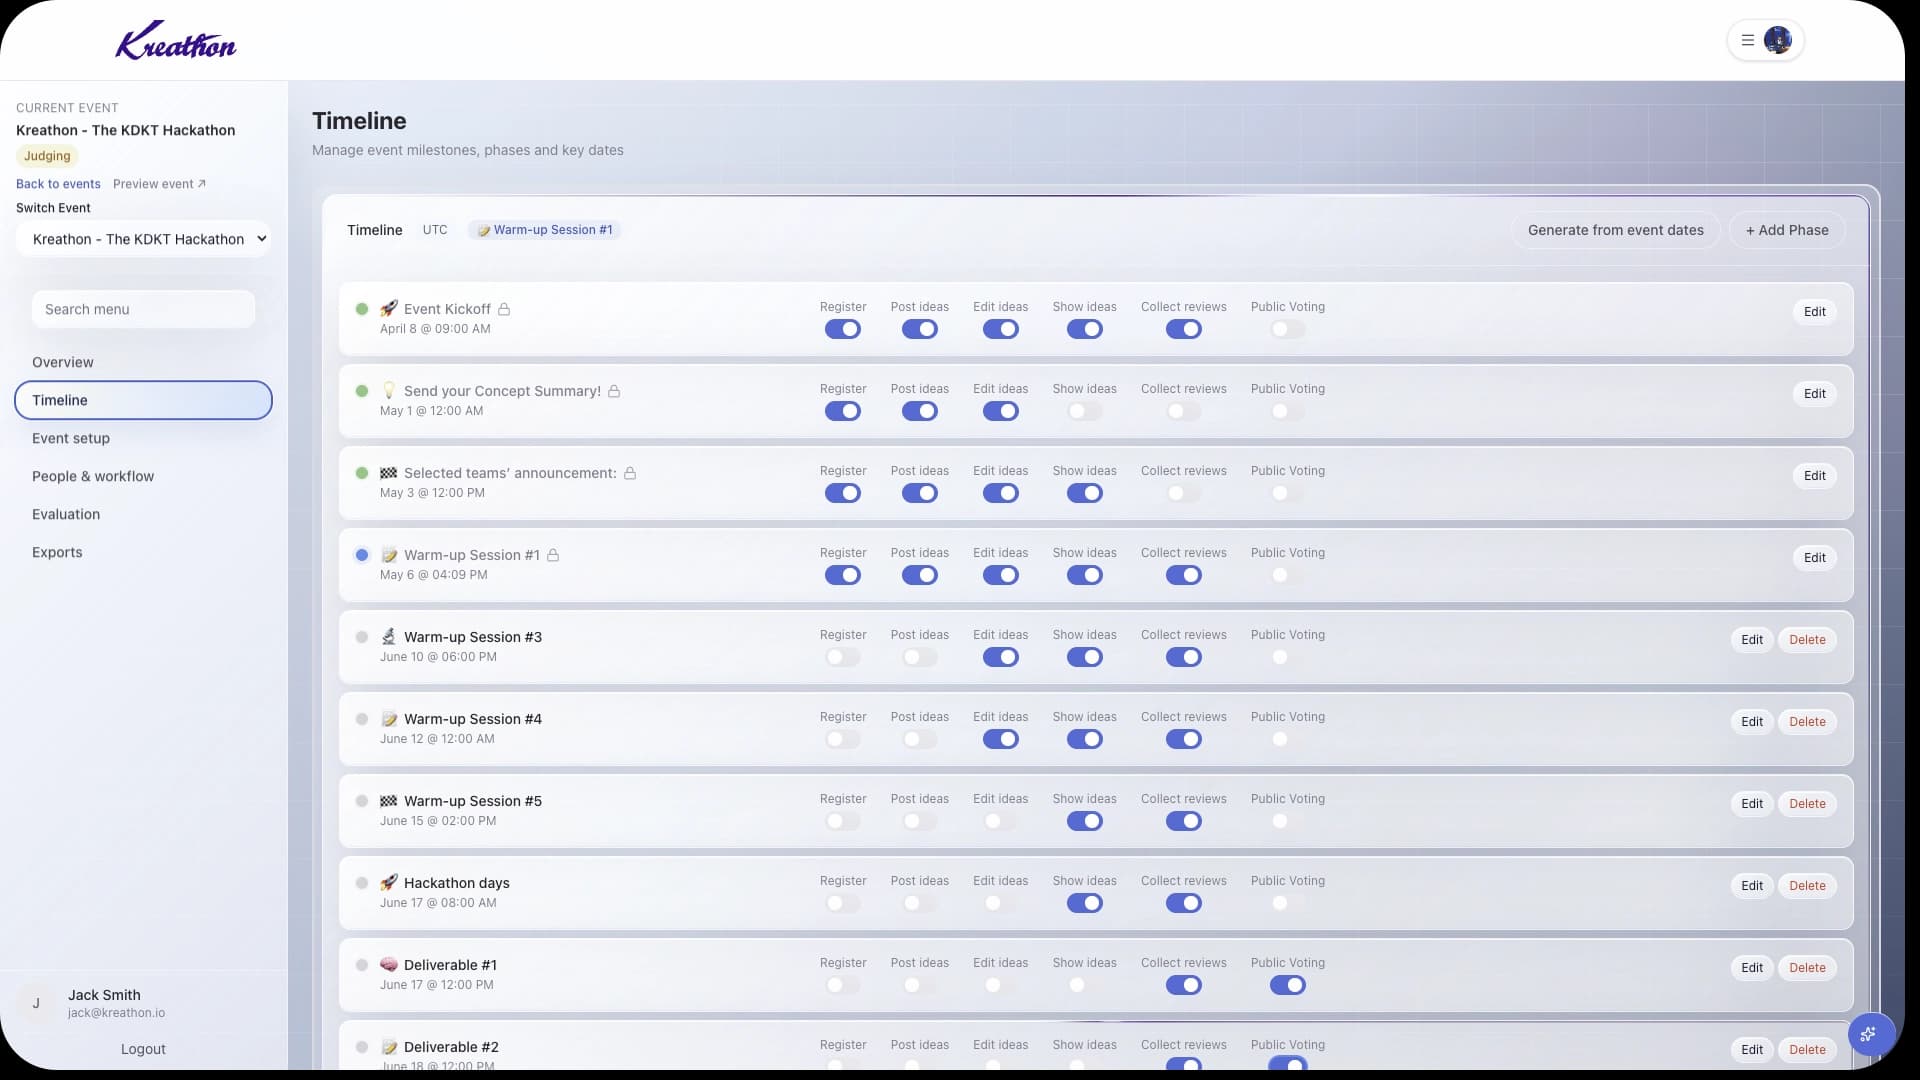Enable Show ideas for Send your Concept Summary
1920x1080 pixels.
pyautogui.click(x=1085, y=411)
